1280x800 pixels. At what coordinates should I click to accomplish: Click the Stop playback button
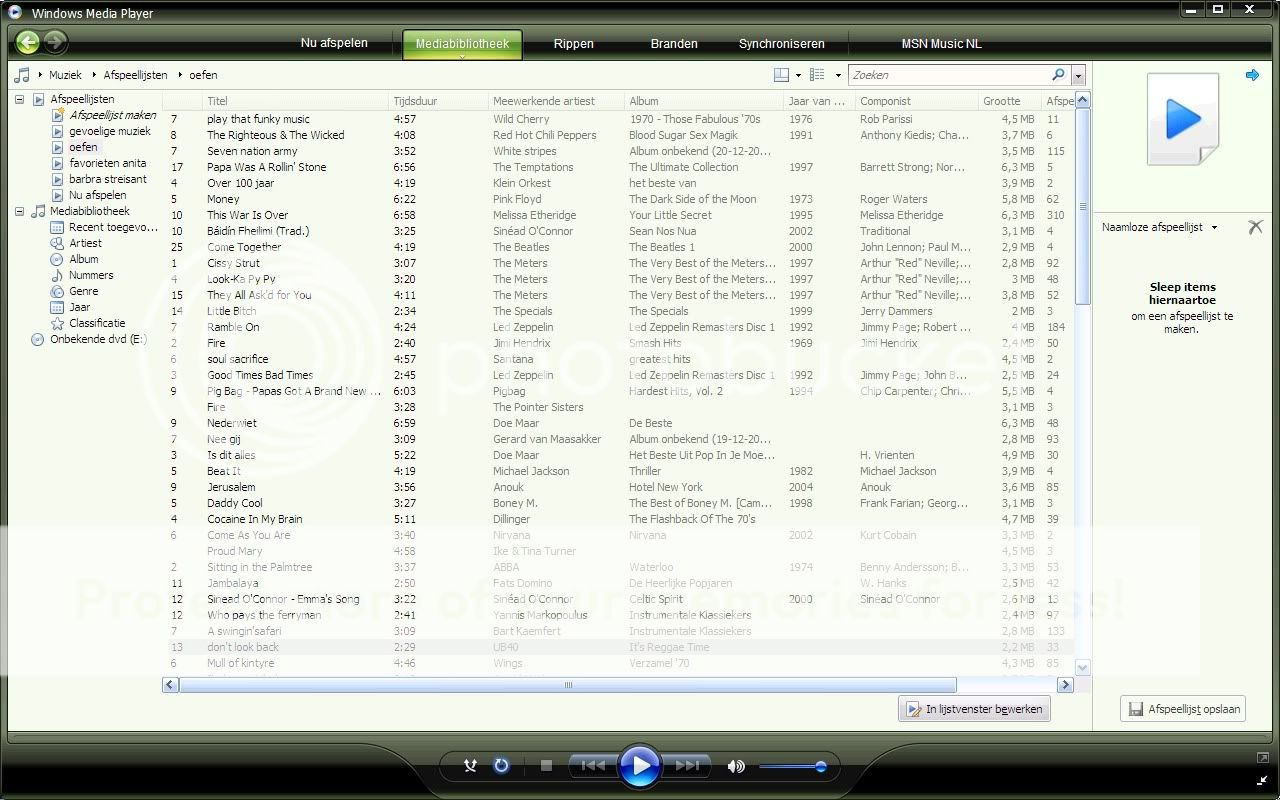[546, 766]
